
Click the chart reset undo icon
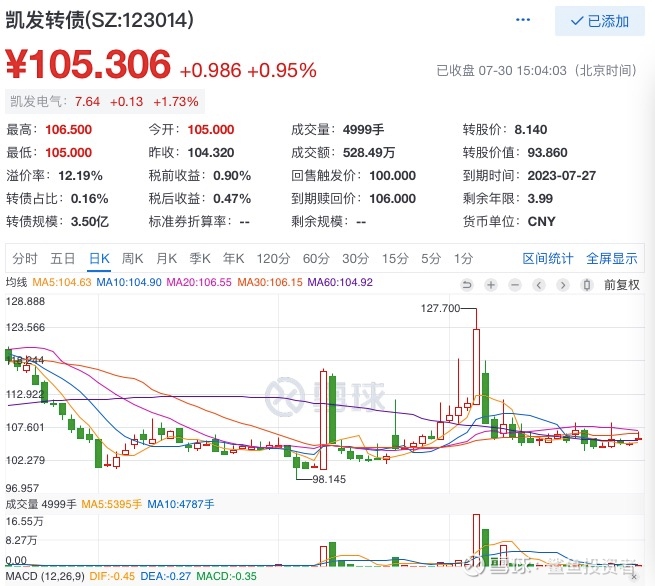click(x=467, y=285)
